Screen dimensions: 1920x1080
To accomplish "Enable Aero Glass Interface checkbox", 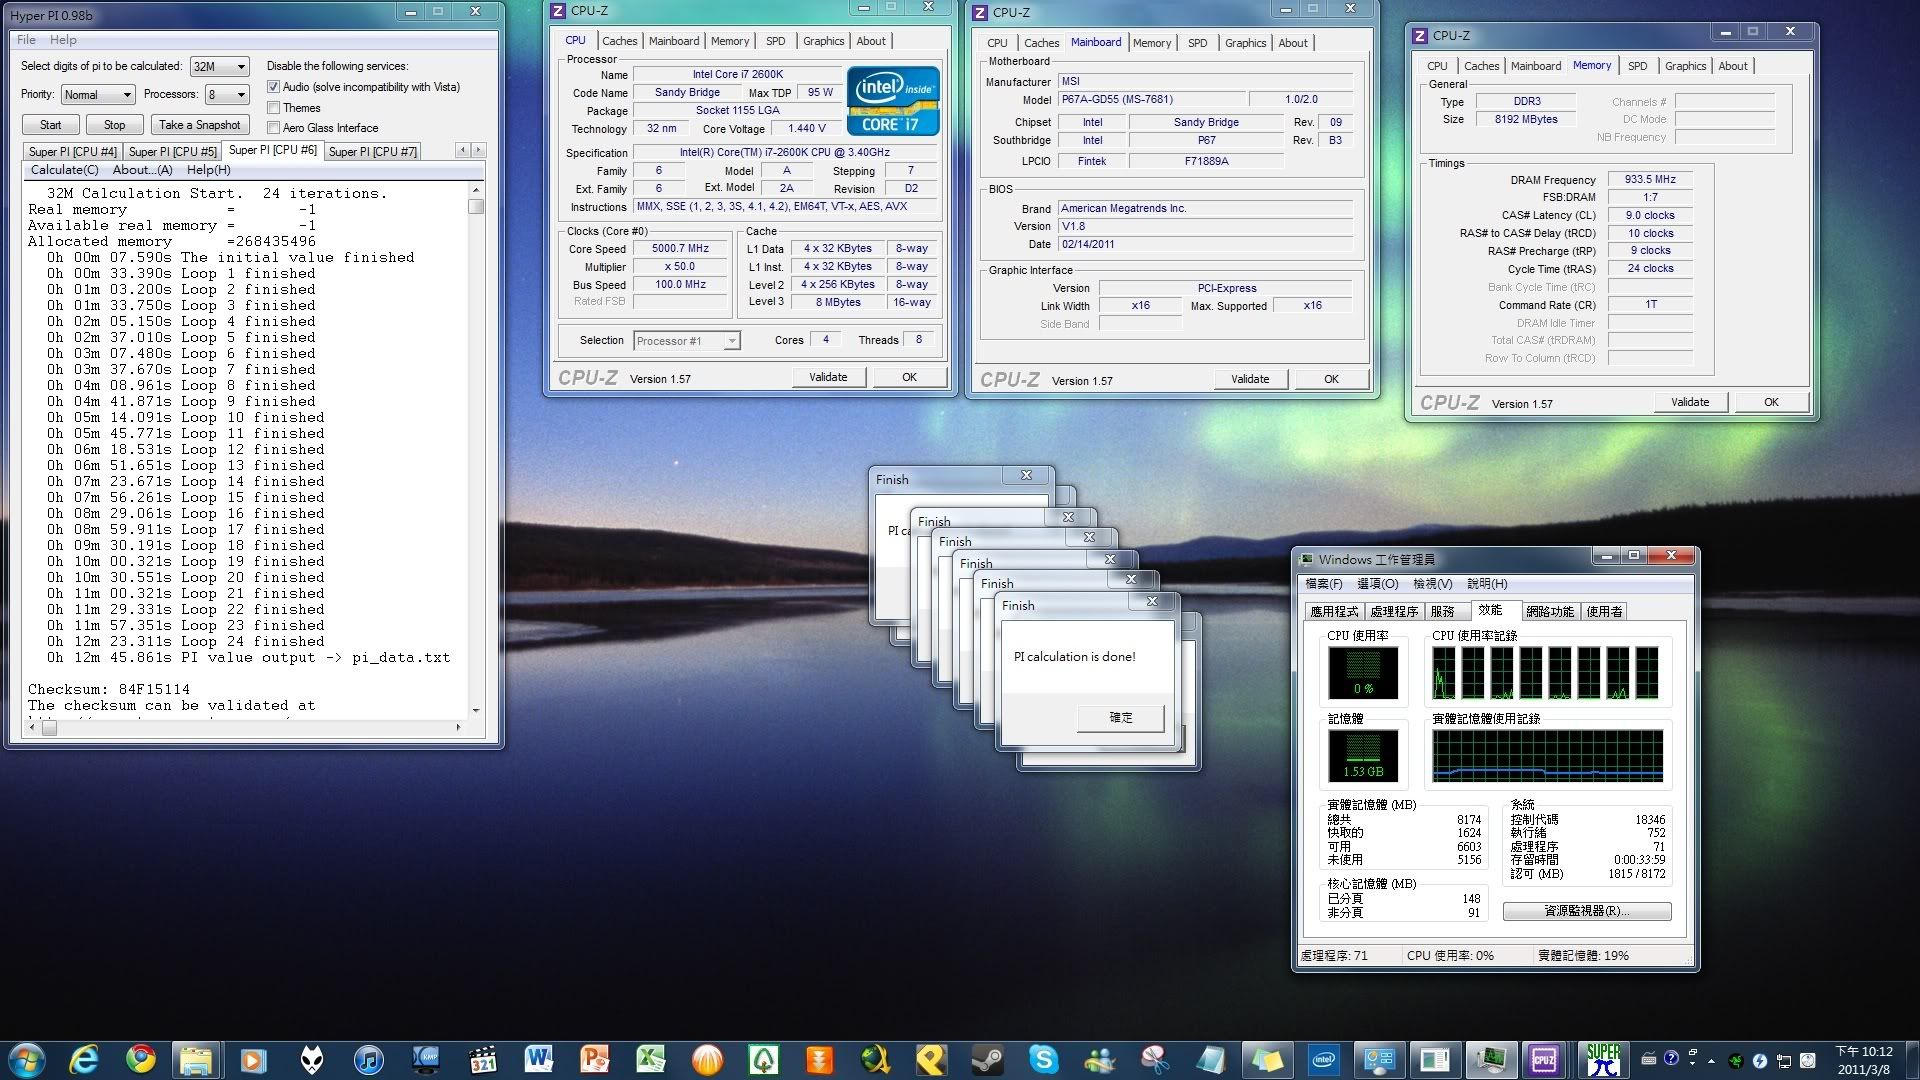I will [273, 128].
